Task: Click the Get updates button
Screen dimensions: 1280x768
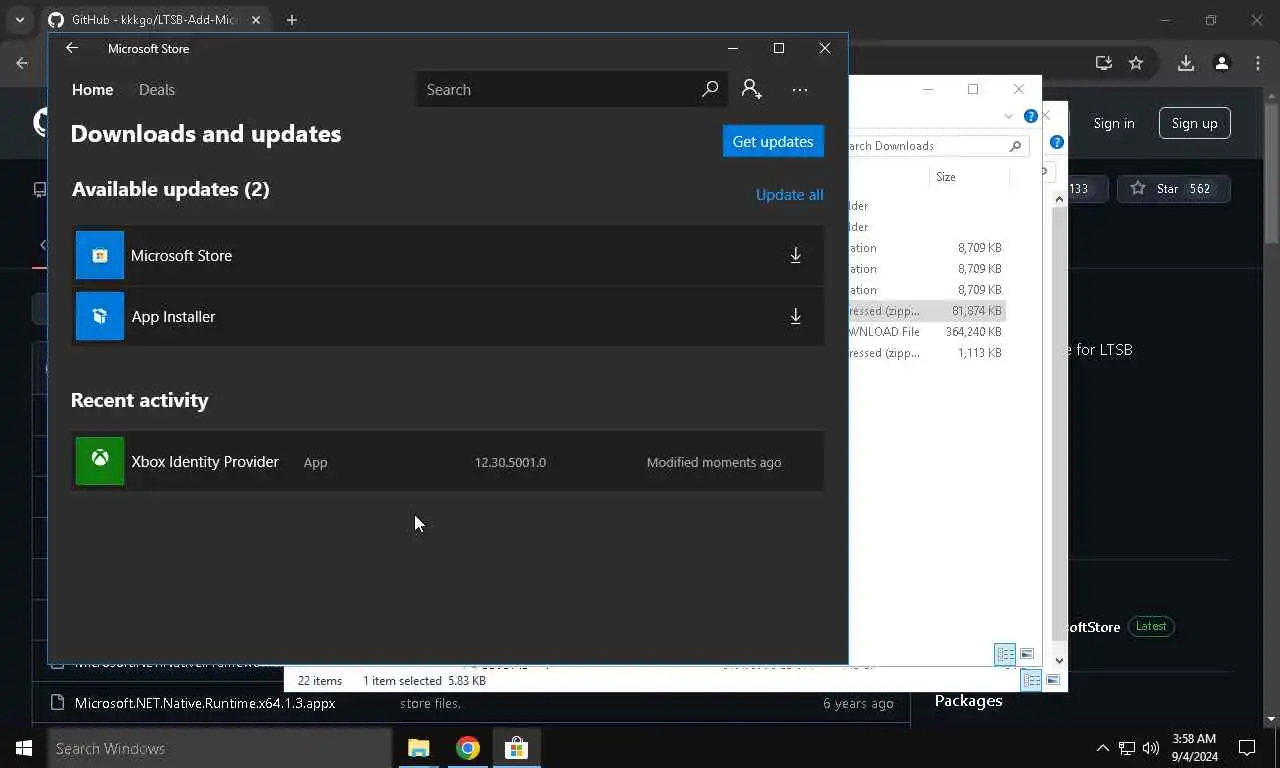Action: coord(773,141)
